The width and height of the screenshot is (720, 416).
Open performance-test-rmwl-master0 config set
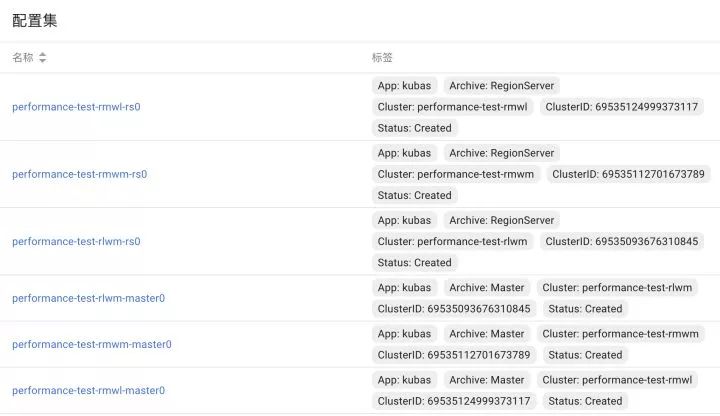tap(88, 390)
